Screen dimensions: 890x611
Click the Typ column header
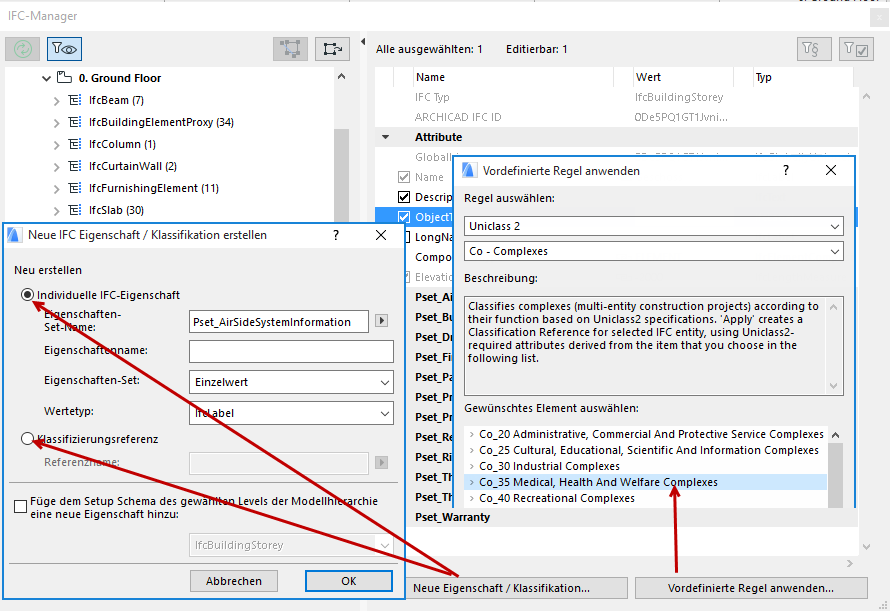coord(802,77)
